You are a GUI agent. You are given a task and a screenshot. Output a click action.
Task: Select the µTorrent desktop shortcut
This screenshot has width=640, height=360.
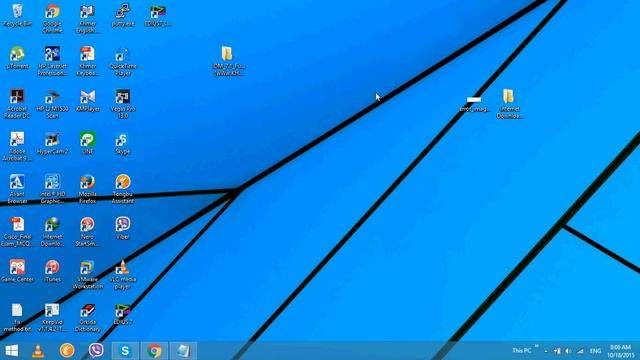[x=17, y=58]
